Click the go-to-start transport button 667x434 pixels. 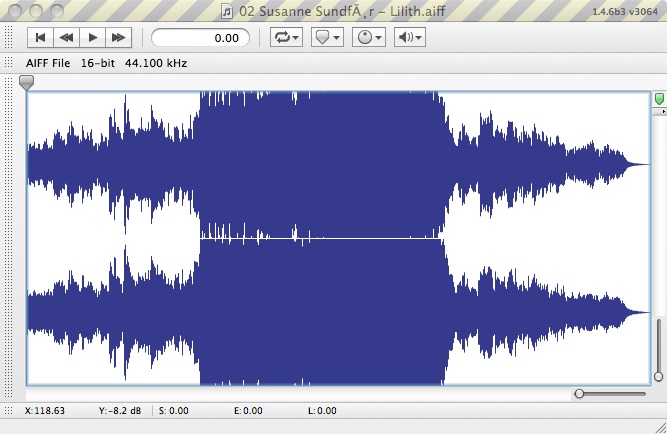(x=40, y=38)
